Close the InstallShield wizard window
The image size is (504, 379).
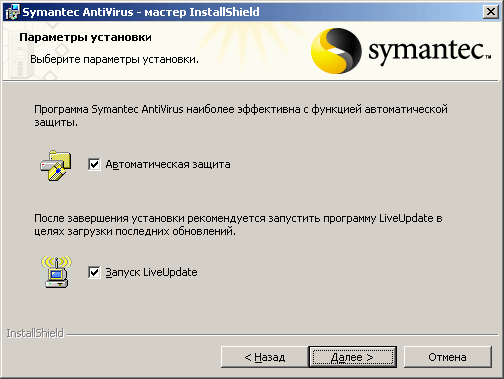click(491, 12)
